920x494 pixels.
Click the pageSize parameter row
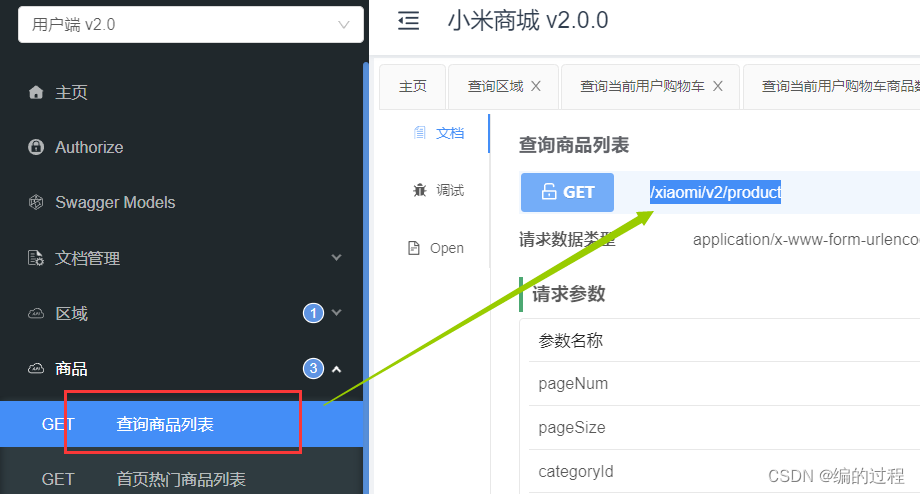pyautogui.click(x=725, y=428)
